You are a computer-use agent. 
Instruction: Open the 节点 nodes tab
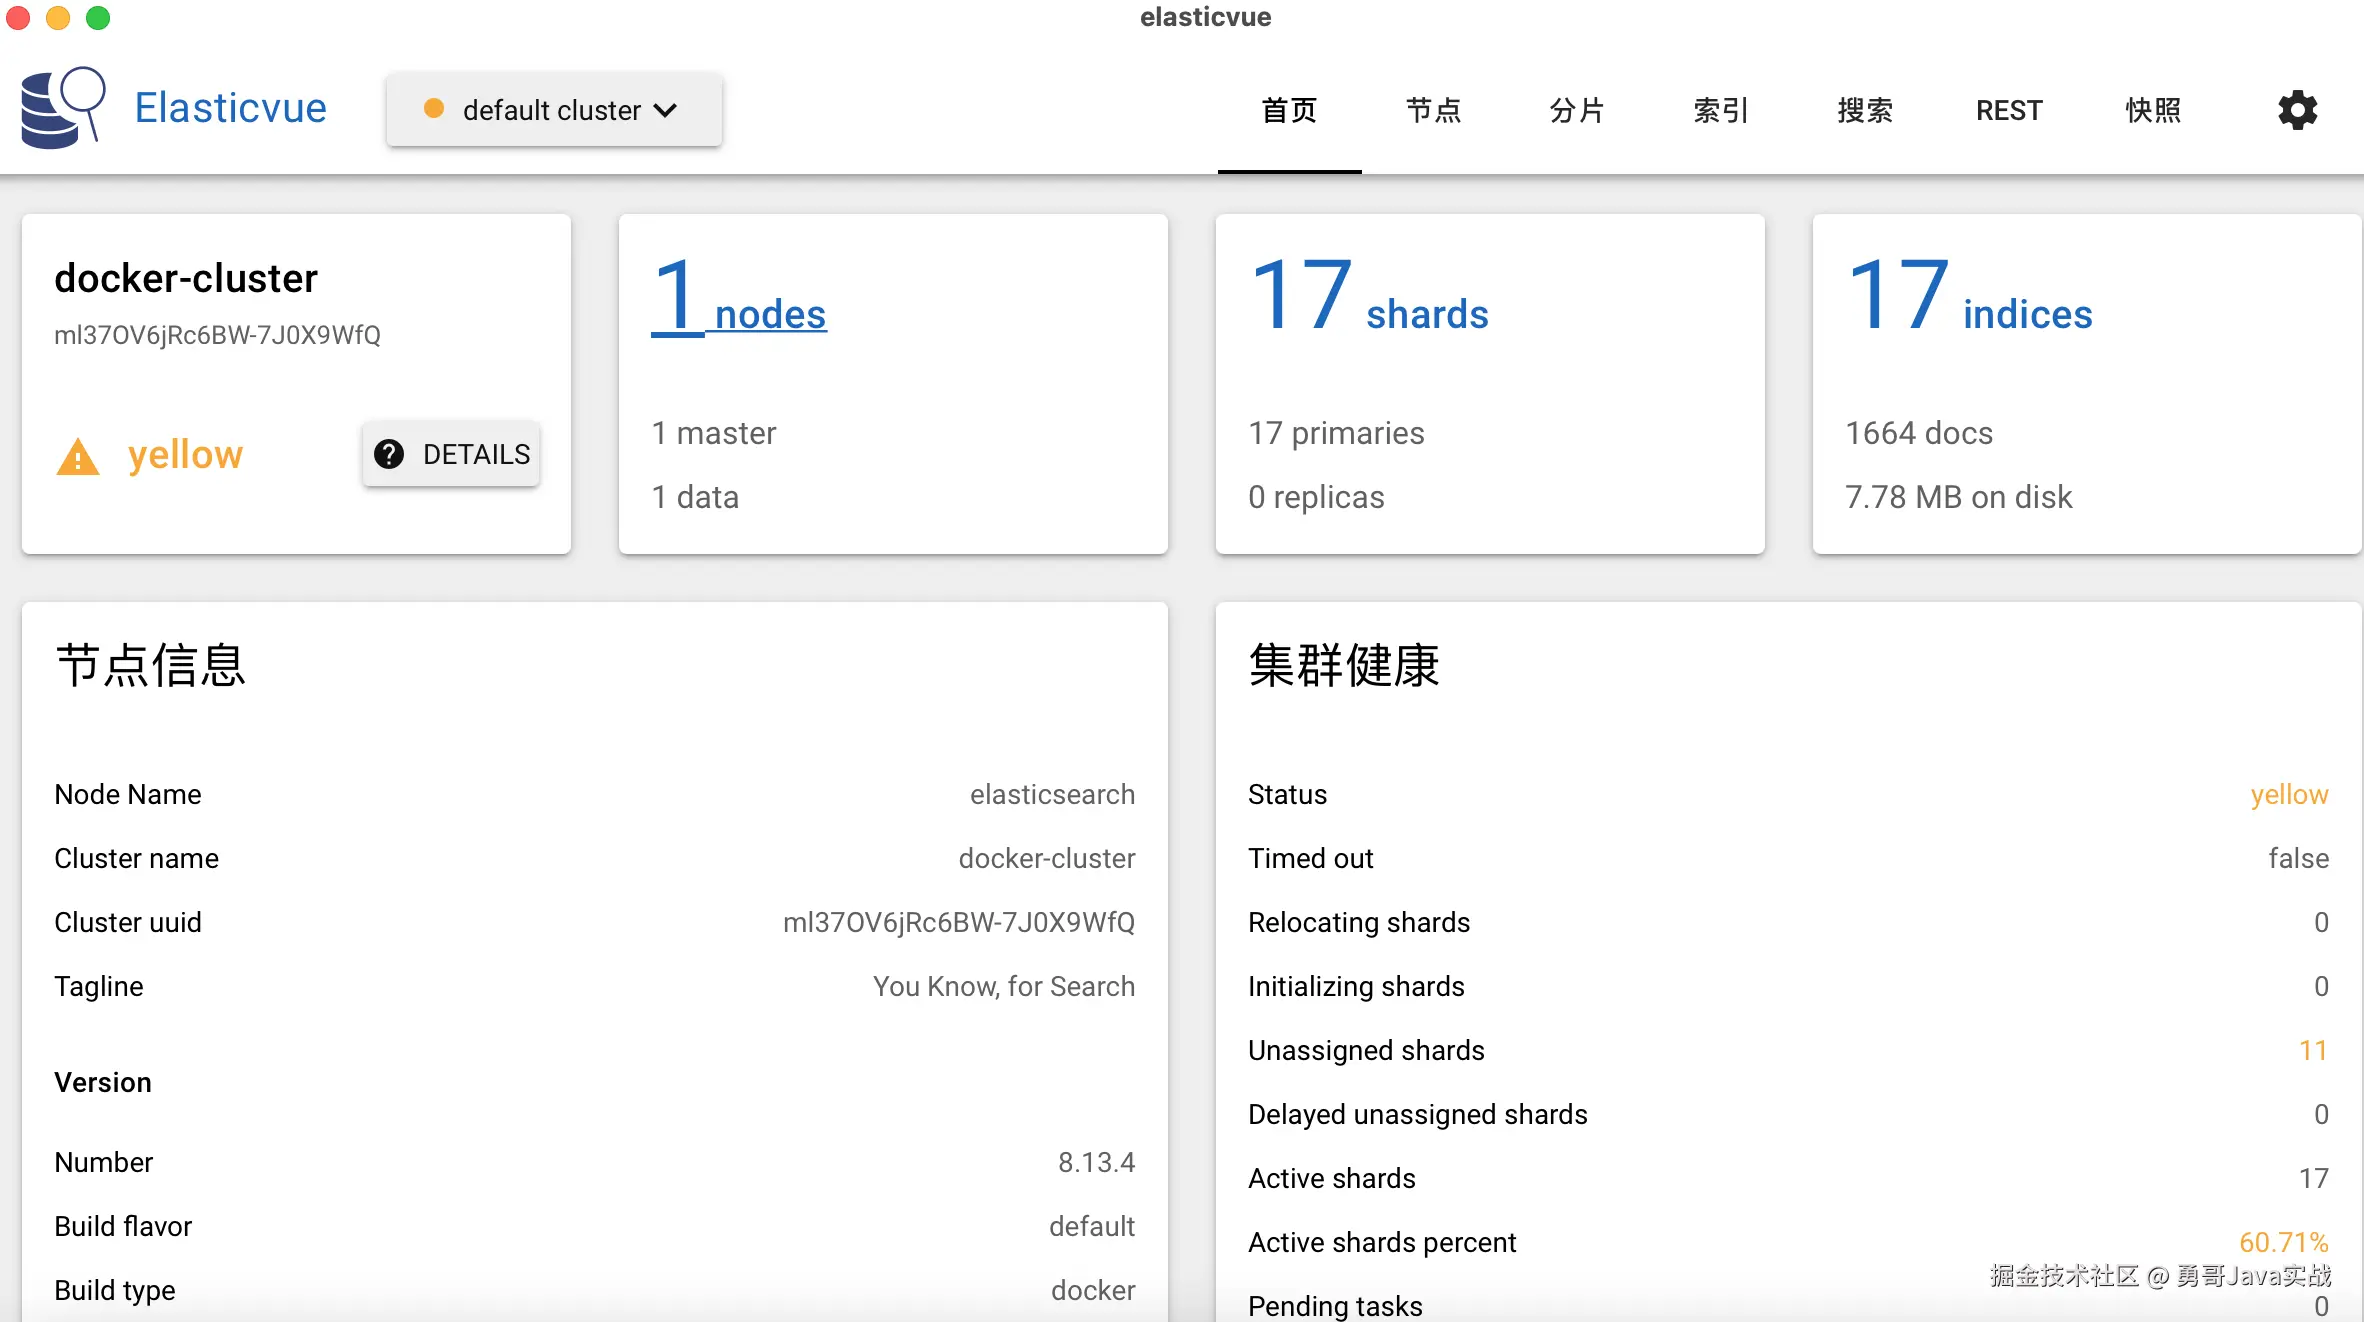point(1433,110)
